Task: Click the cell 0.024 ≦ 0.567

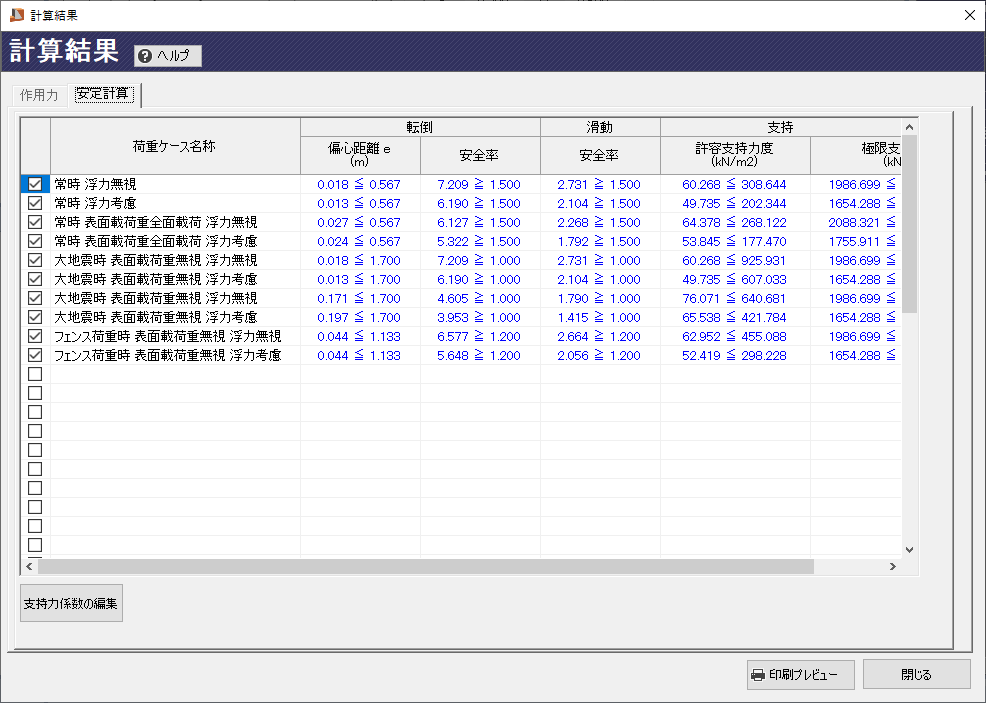Action: click(x=359, y=241)
